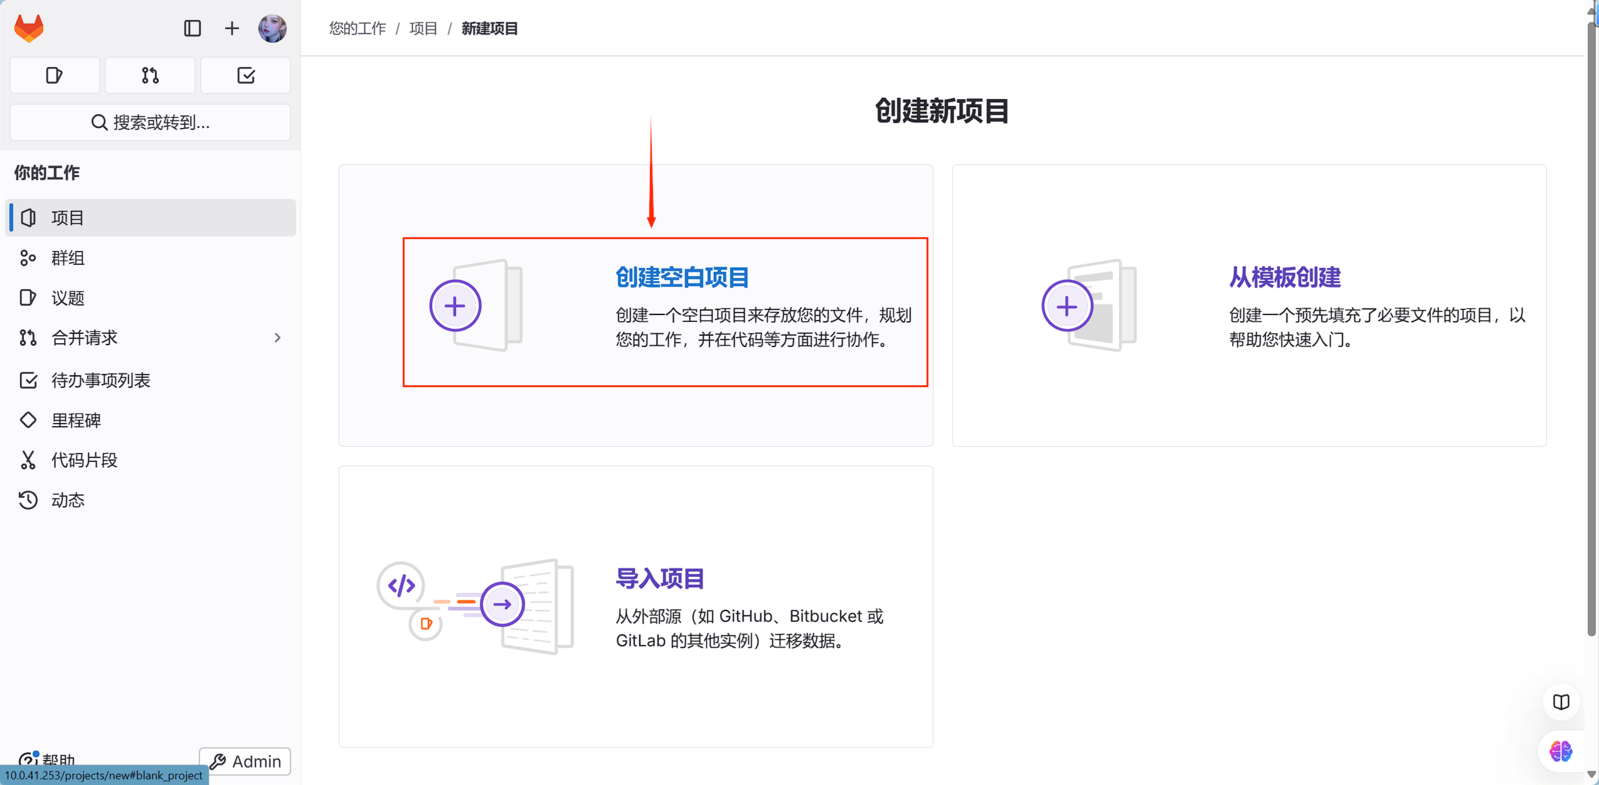Click the Admin button
This screenshot has width=1599, height=785.
click(x=245, y=761)
